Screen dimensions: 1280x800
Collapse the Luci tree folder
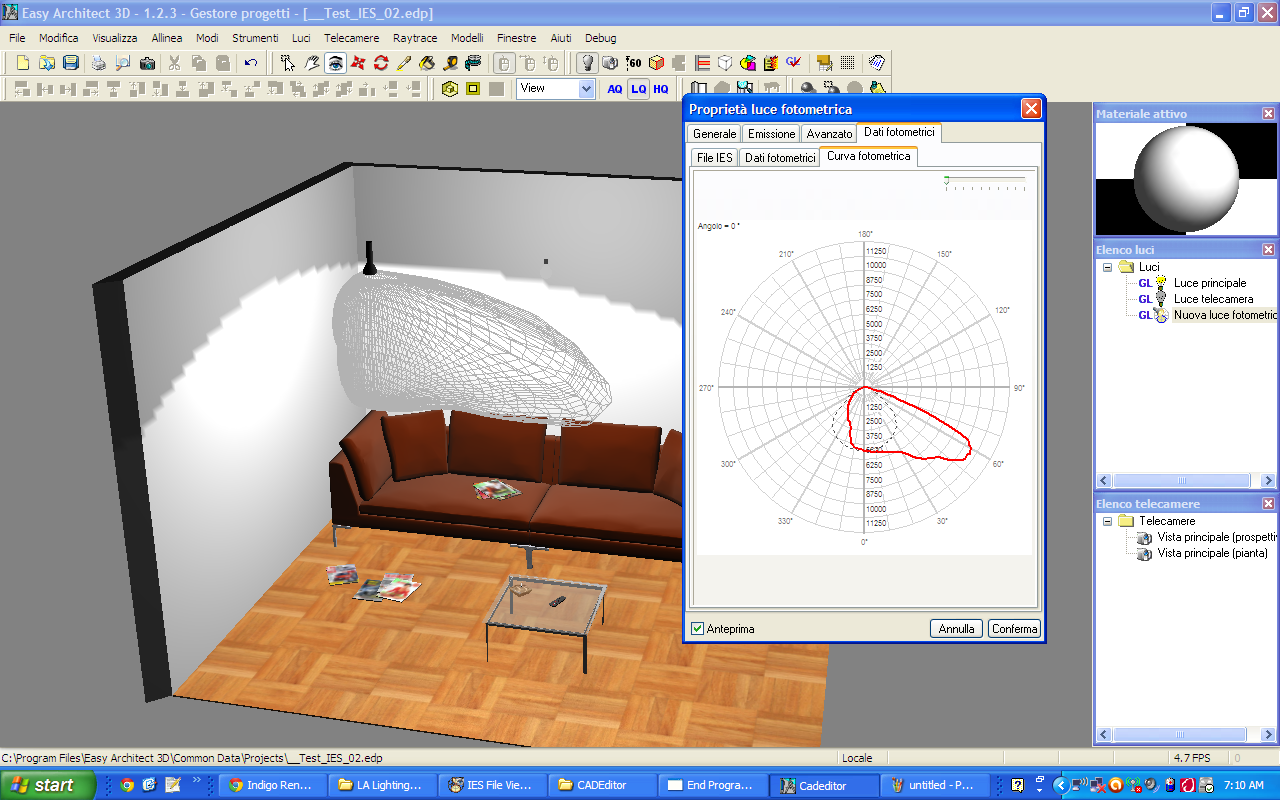tap(1108, 267)
